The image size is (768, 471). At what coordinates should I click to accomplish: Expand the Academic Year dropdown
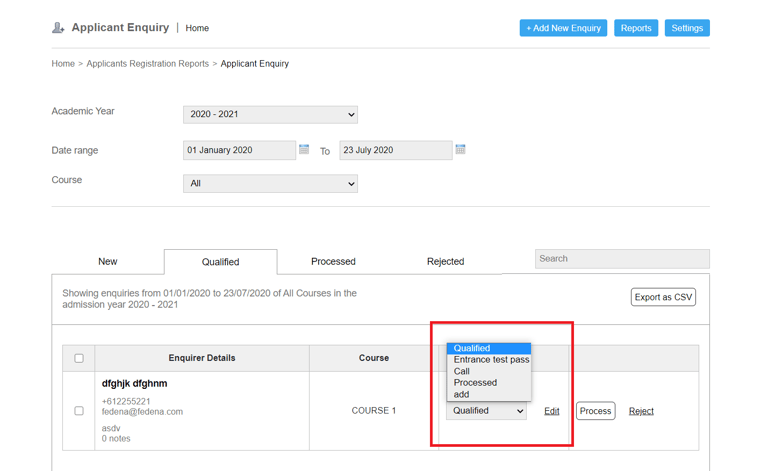point(270,115)
